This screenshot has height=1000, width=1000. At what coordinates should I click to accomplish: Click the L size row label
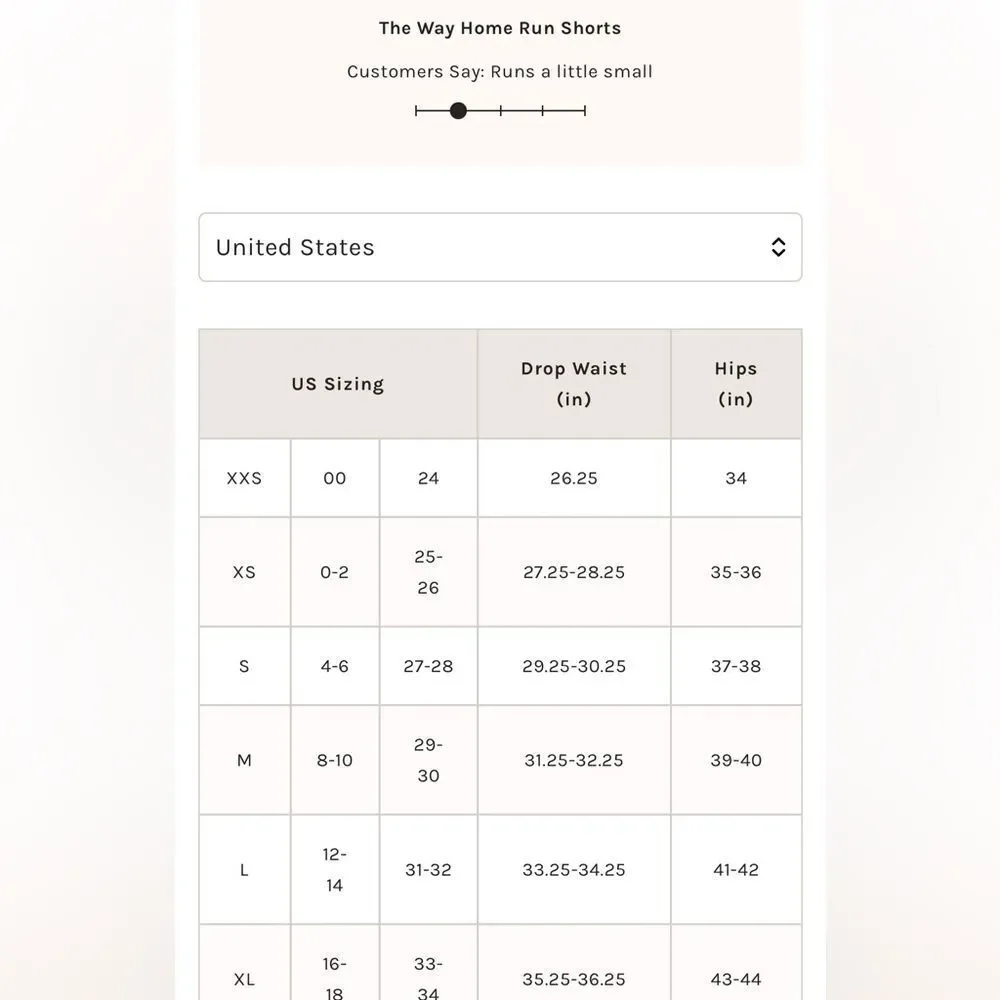pyautogui.click(x=244, y=870)
